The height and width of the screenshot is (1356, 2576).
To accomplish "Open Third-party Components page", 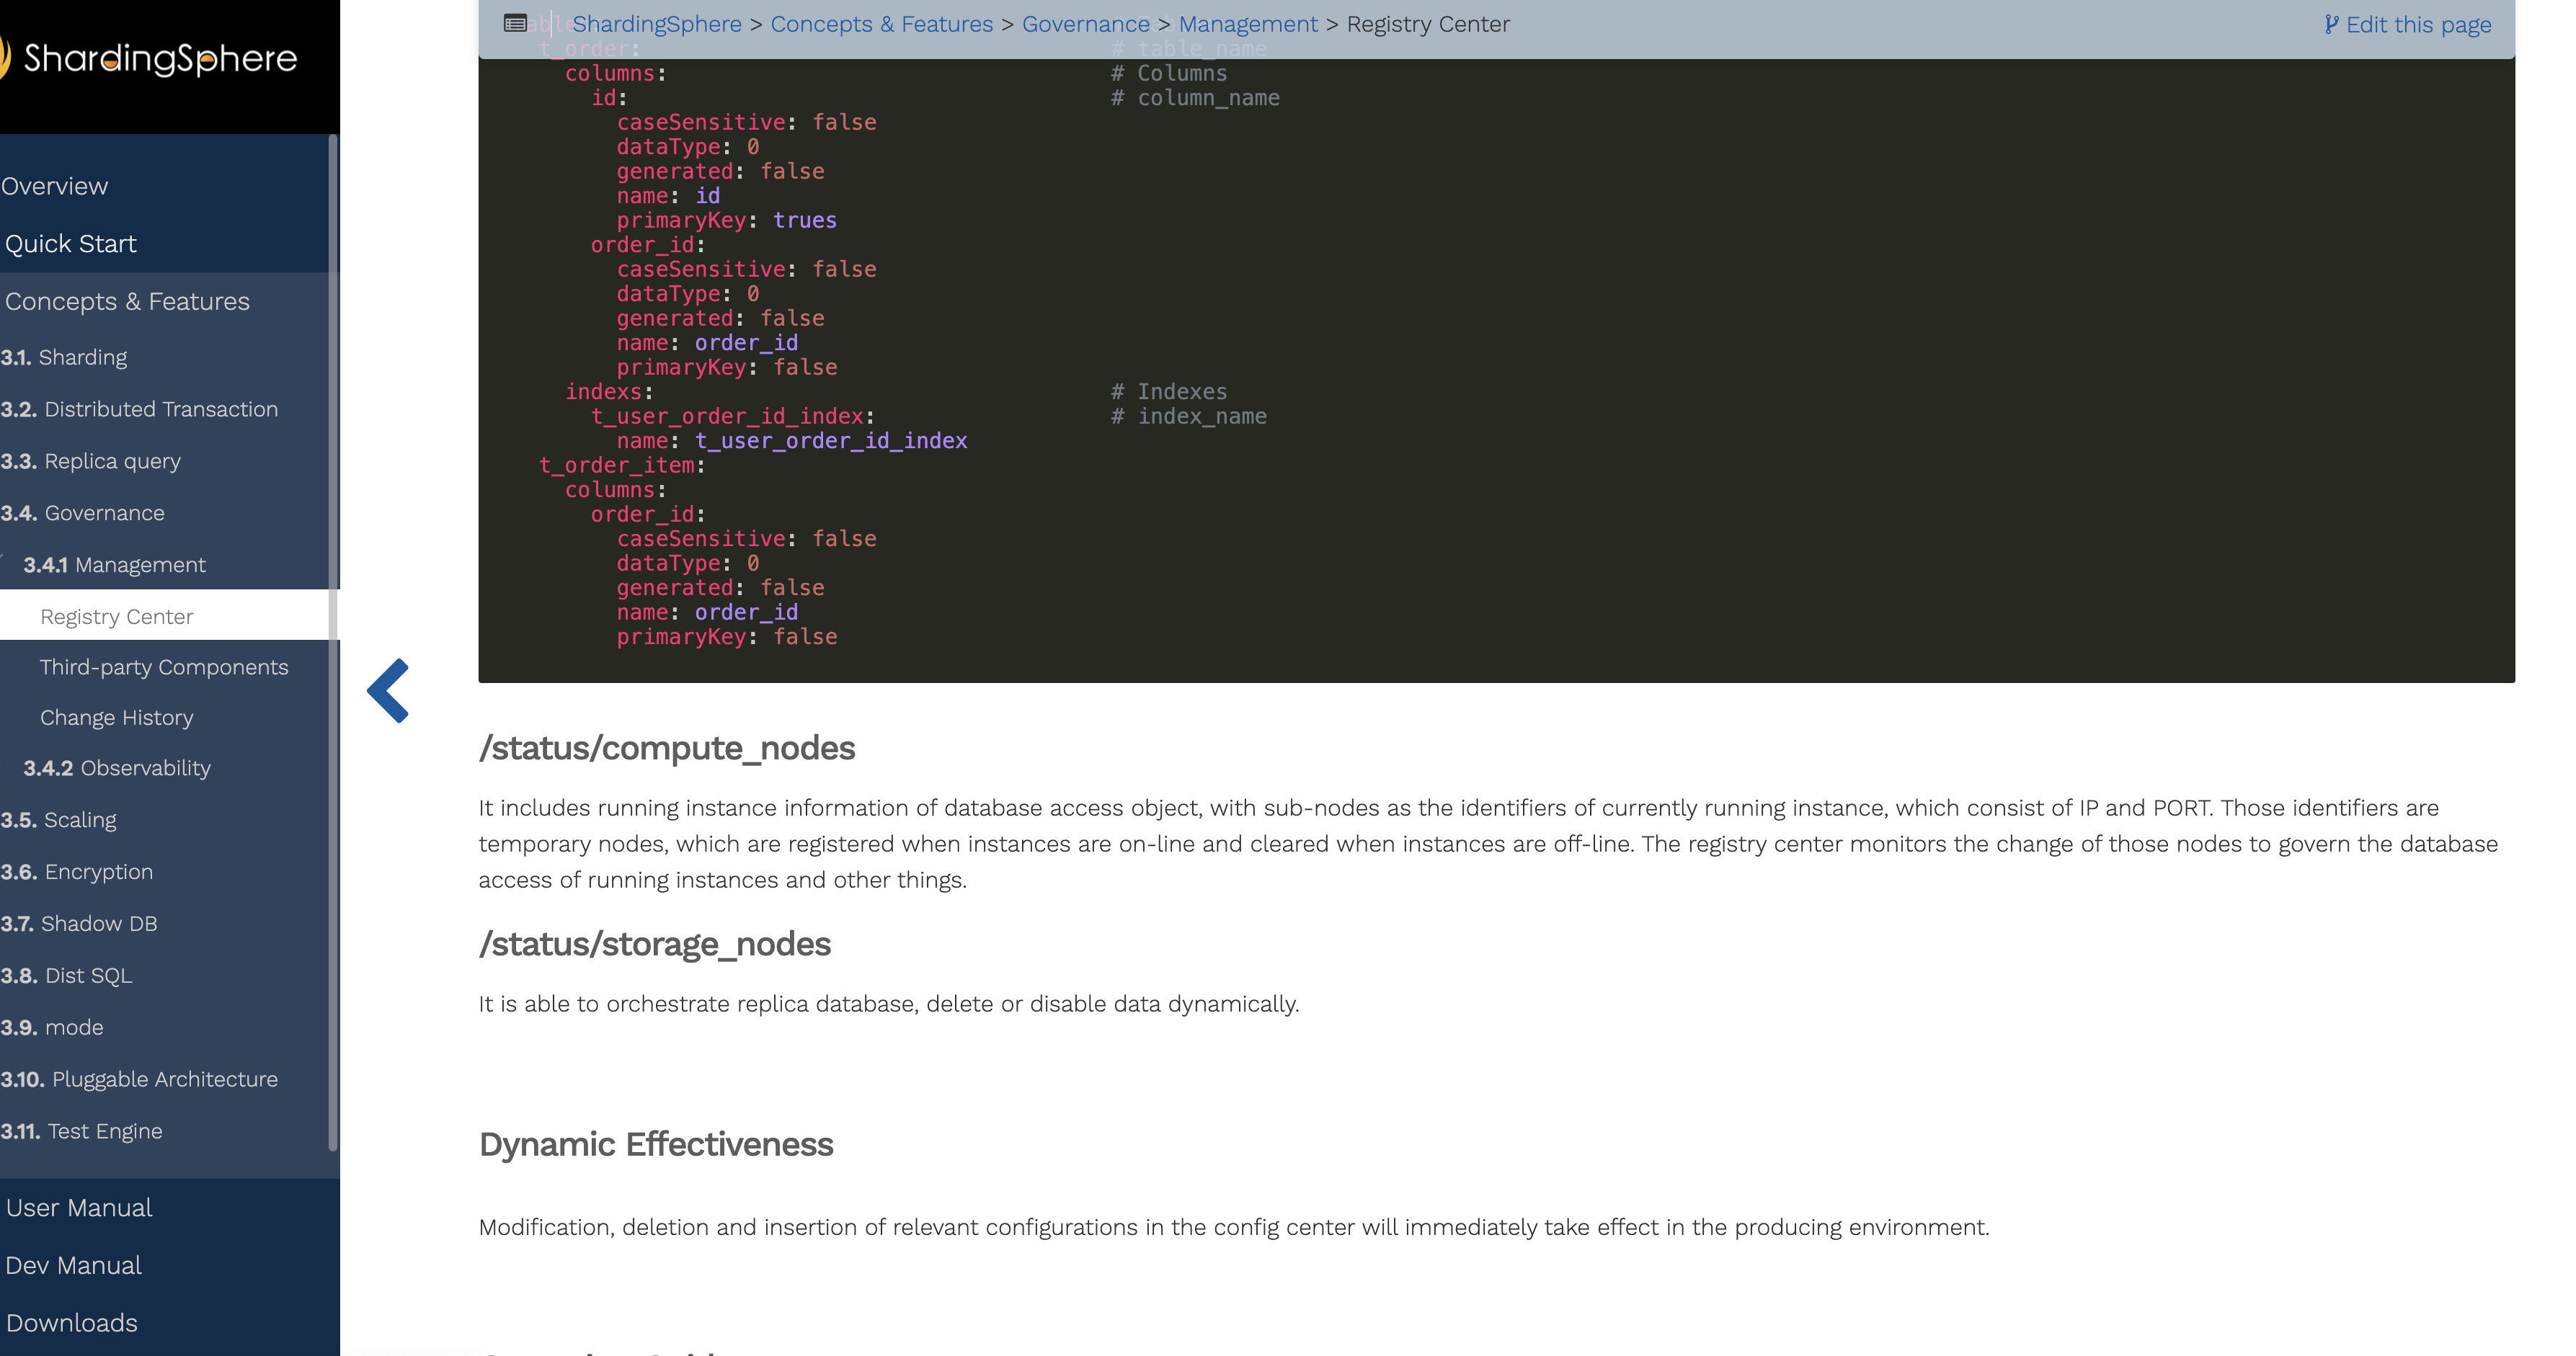I will (164, 667).
